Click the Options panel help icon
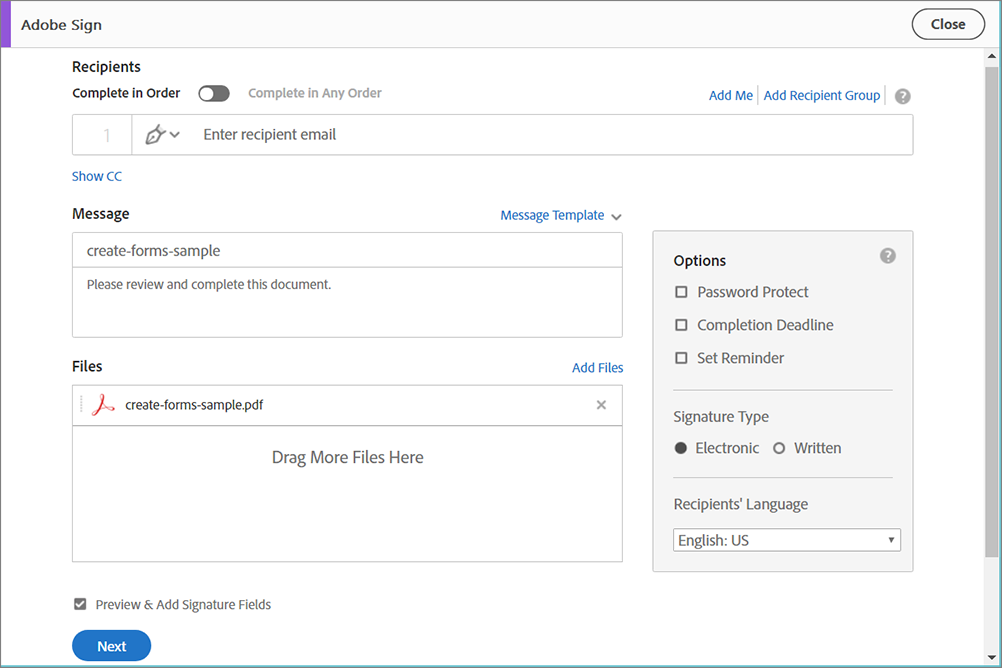This screenshot has height=668, width=1002. tap(887, 255)
